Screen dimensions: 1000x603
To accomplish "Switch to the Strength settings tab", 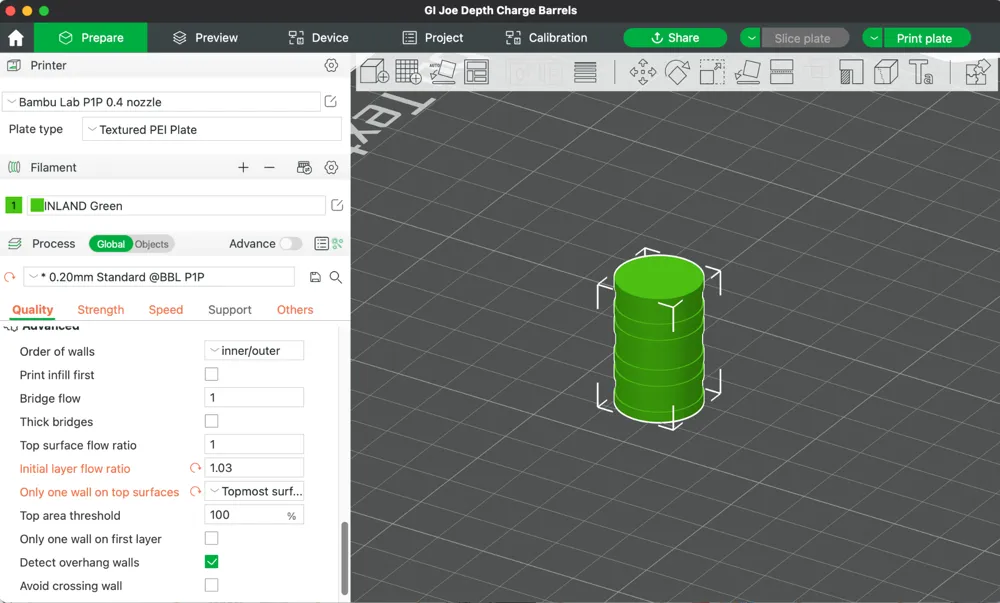I will coord(101,310).
